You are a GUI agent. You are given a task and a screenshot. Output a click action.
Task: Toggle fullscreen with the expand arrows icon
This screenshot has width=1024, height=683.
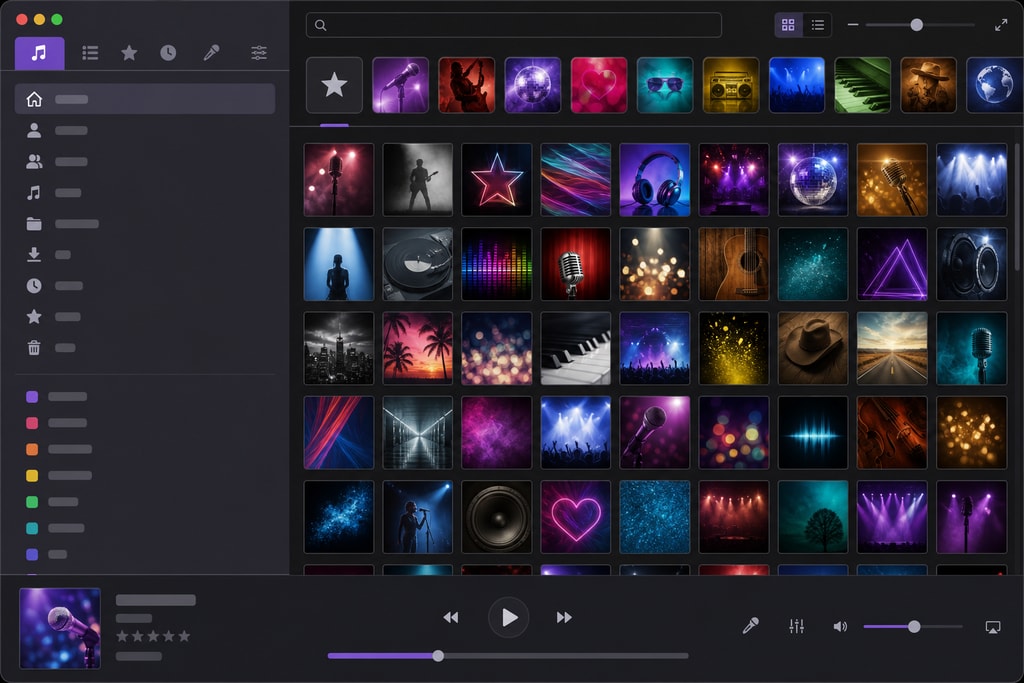[1000, 25]
